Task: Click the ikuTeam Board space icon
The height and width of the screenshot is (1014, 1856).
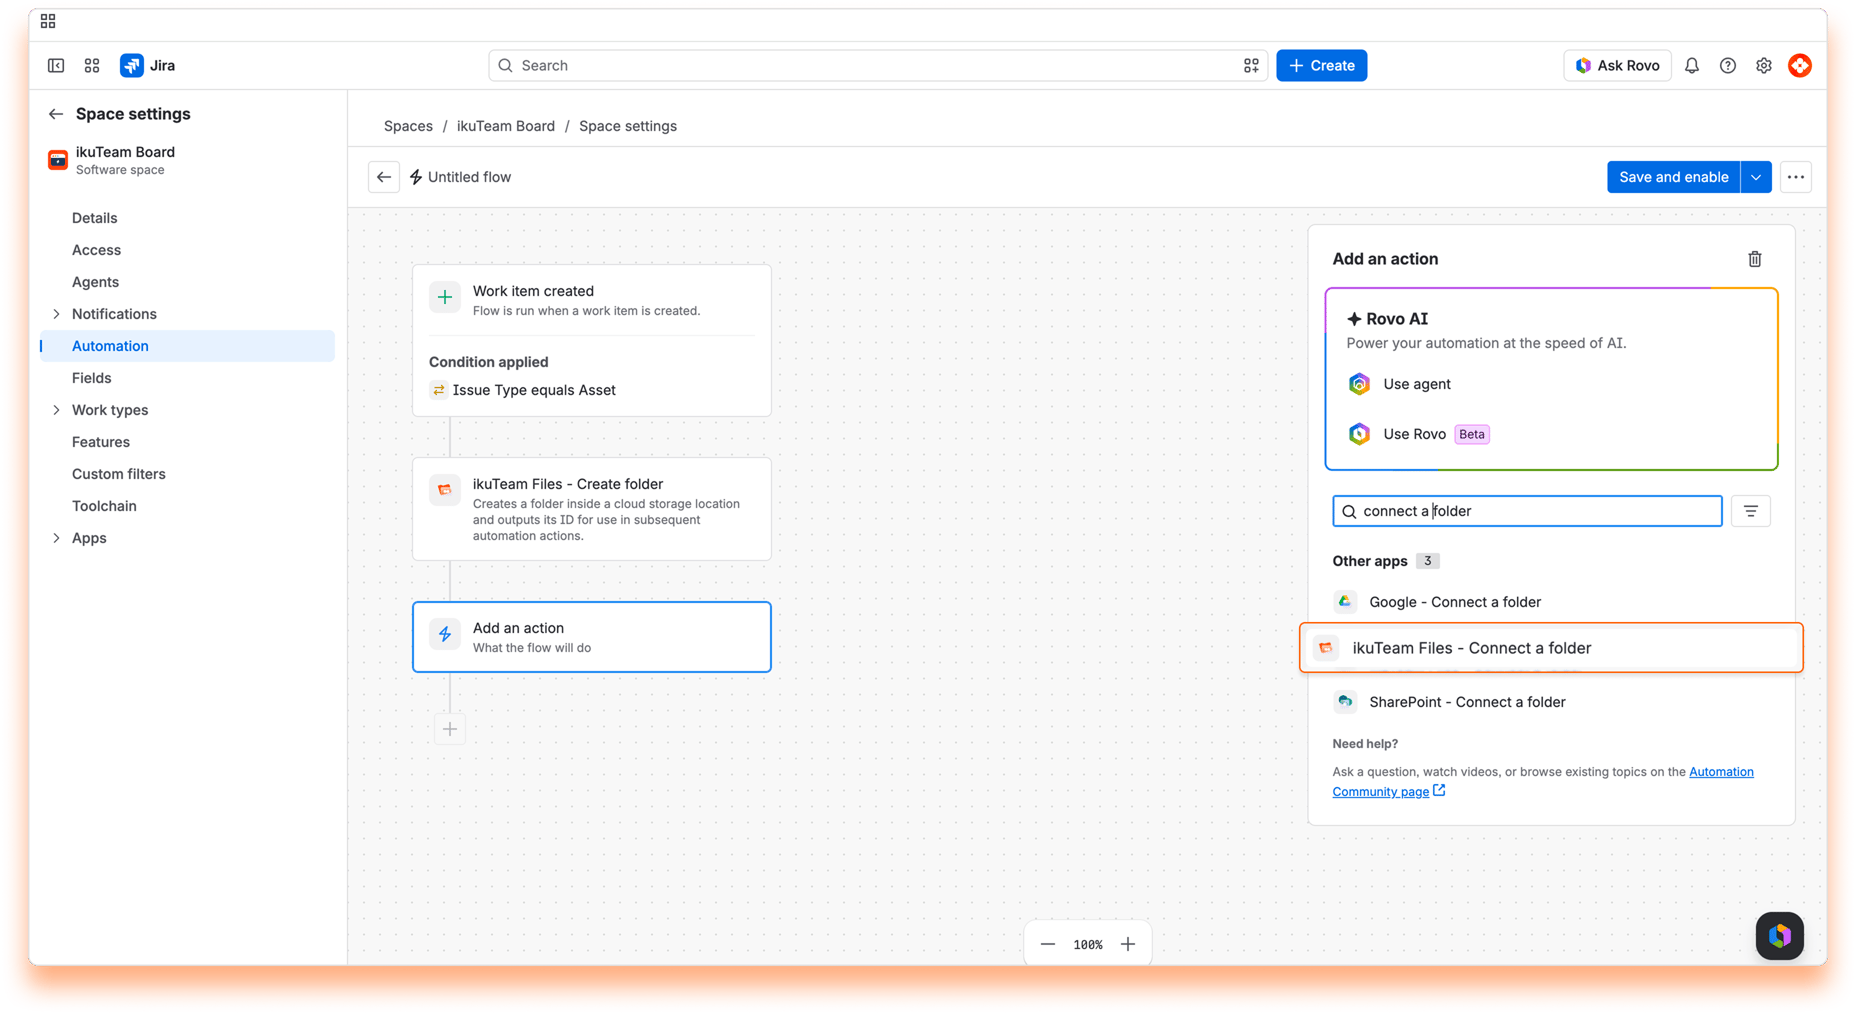Action: [x=58, y=160]
